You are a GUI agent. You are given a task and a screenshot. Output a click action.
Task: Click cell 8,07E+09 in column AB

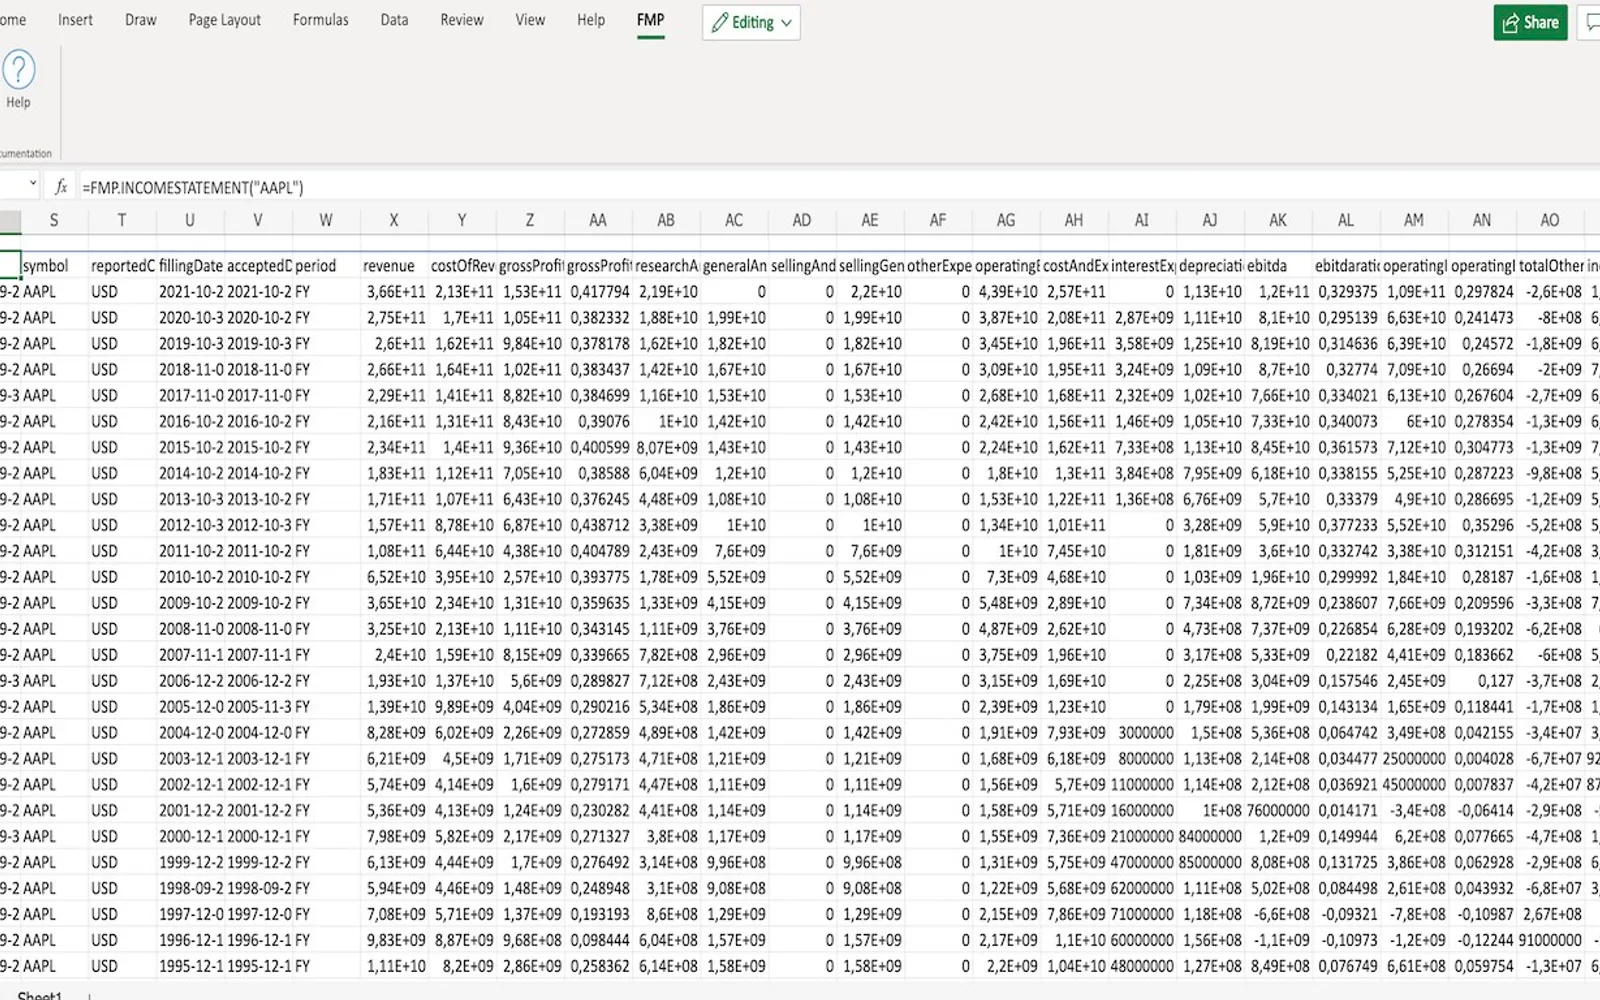[x=666, y=447]
